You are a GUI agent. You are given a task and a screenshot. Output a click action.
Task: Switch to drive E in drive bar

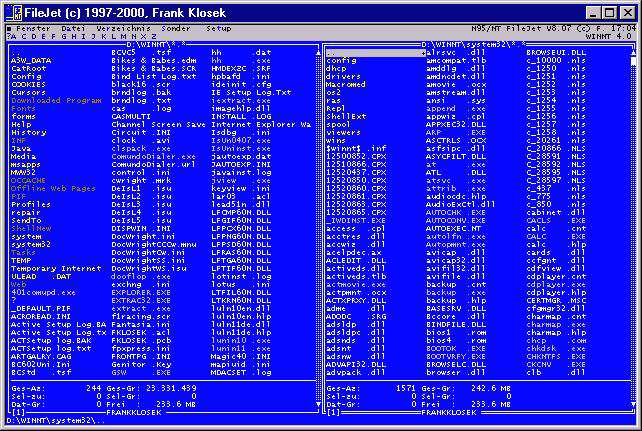click(43, 36)
